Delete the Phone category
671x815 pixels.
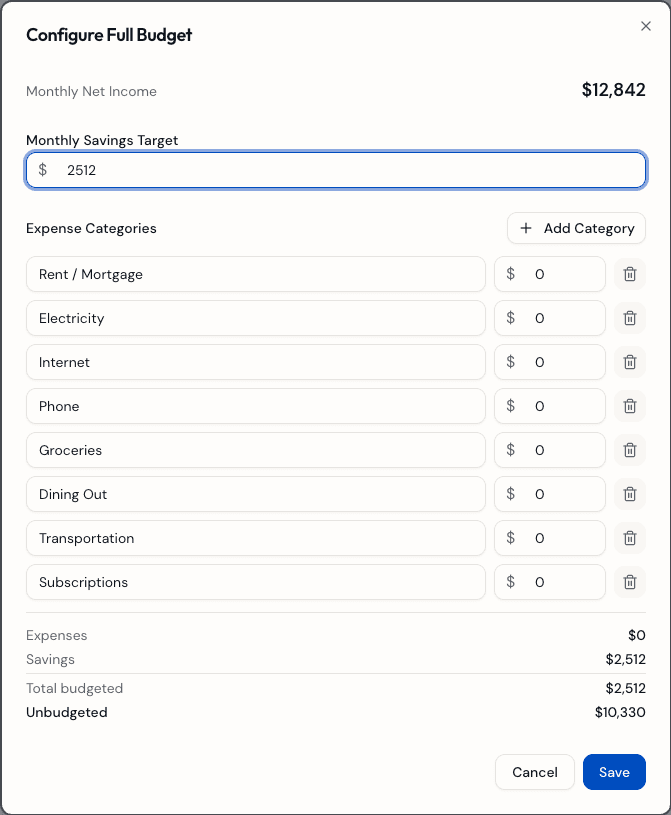point(629,406)
